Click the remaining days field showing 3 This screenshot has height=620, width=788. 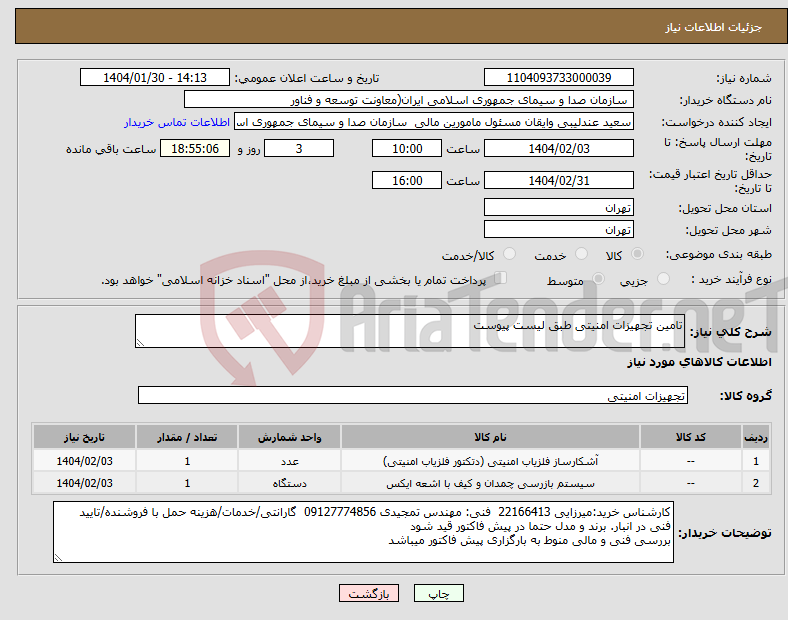click(299, 148)
